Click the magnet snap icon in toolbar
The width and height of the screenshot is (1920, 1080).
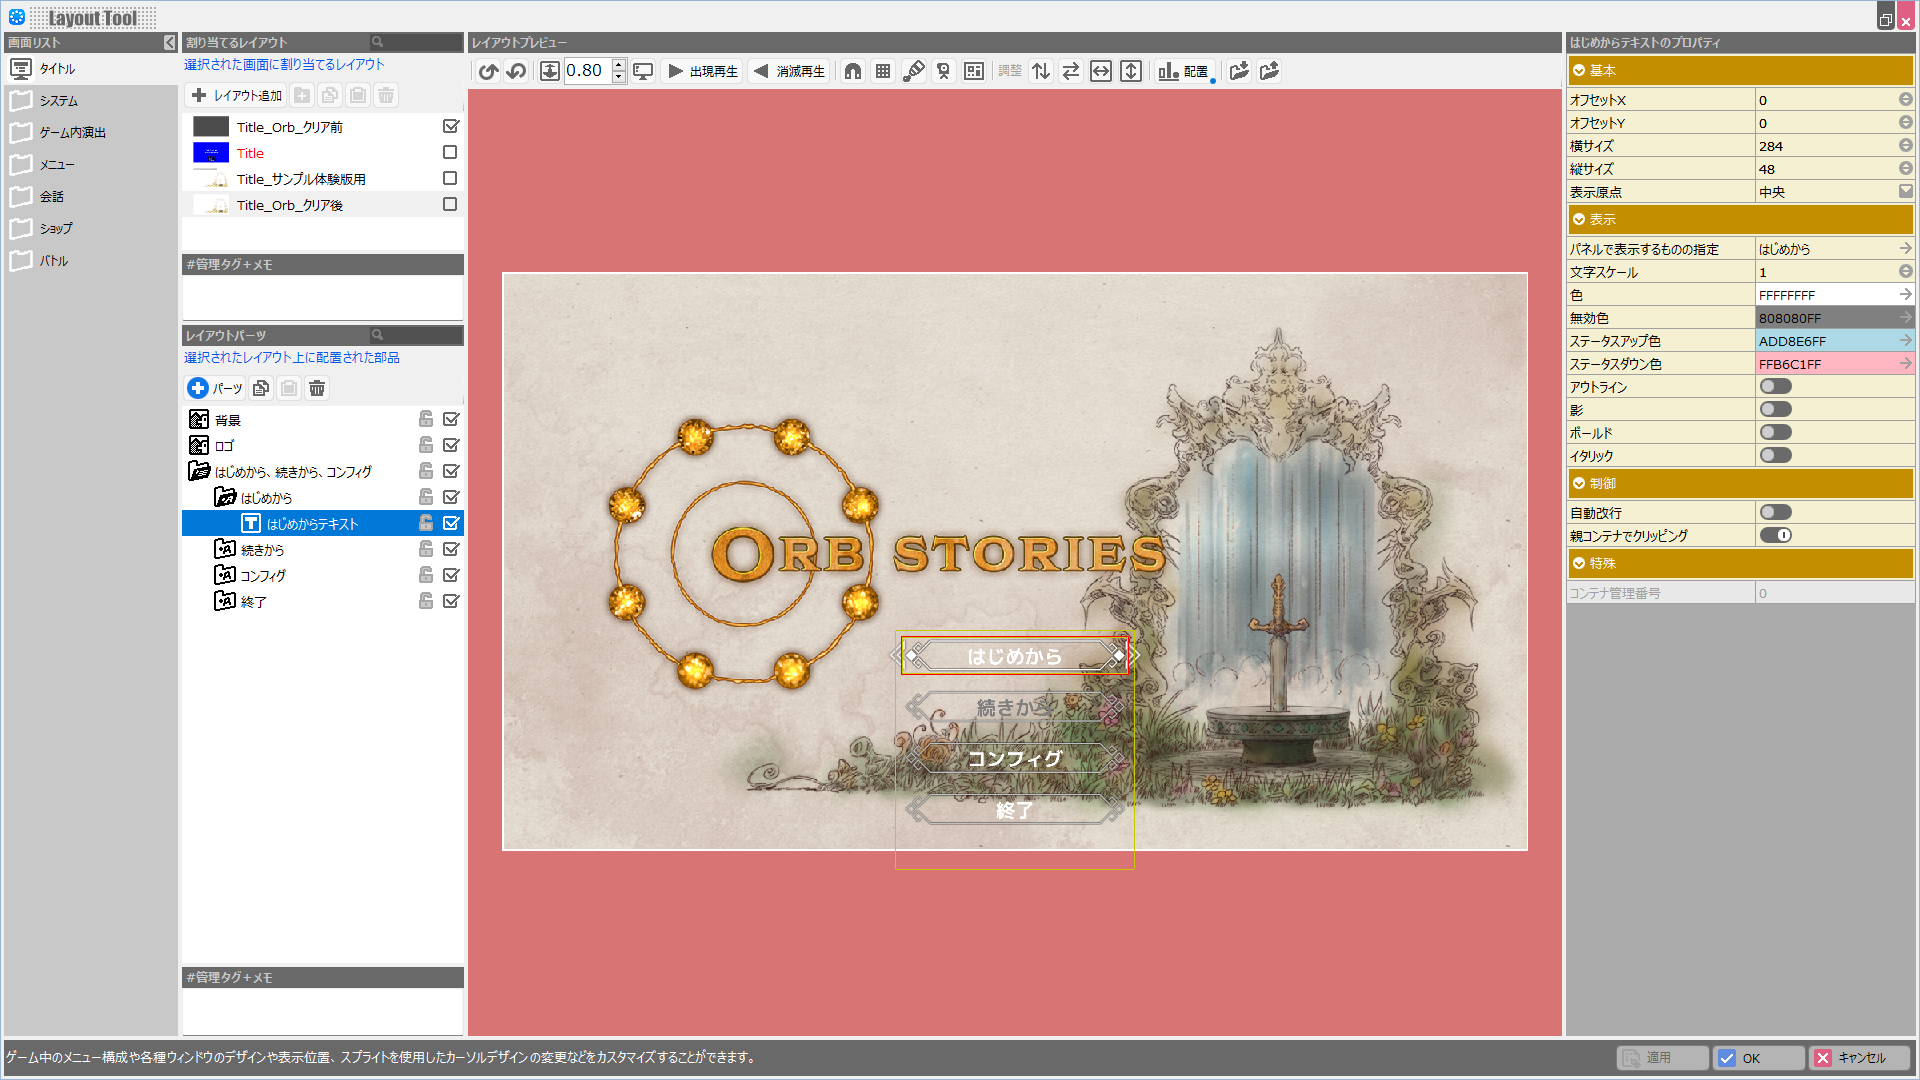coord(852,71)
